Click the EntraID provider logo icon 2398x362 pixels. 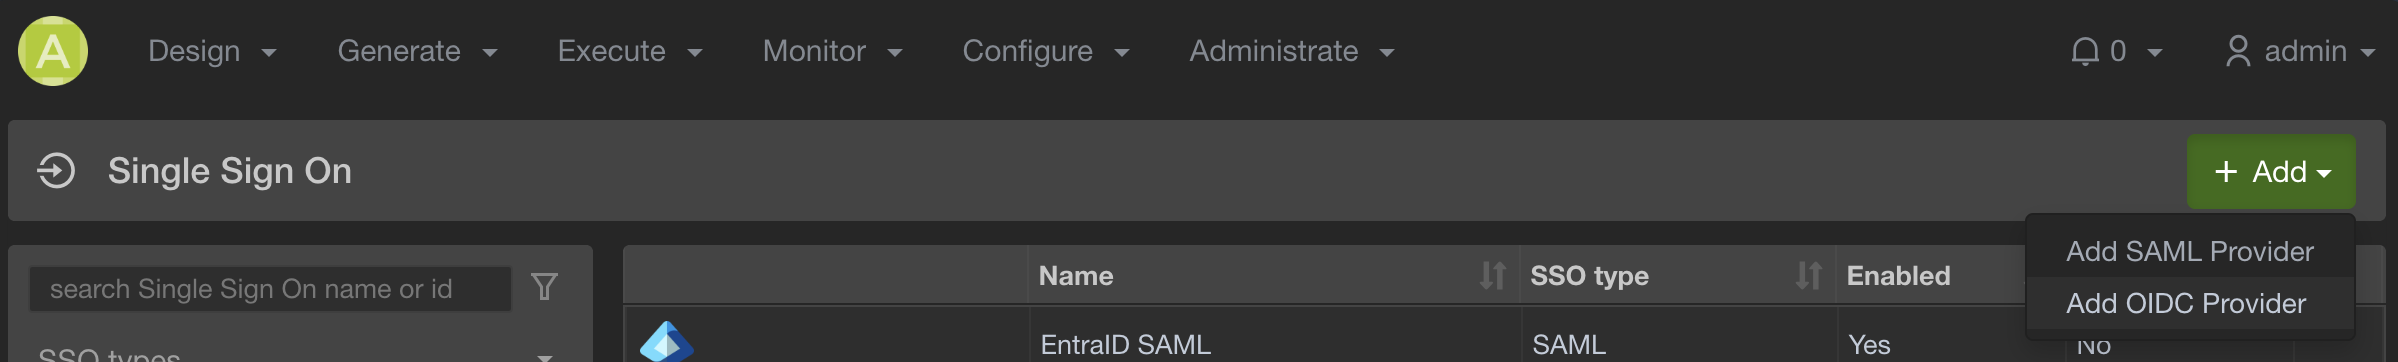pyautogui.click(x=666, y=342)
